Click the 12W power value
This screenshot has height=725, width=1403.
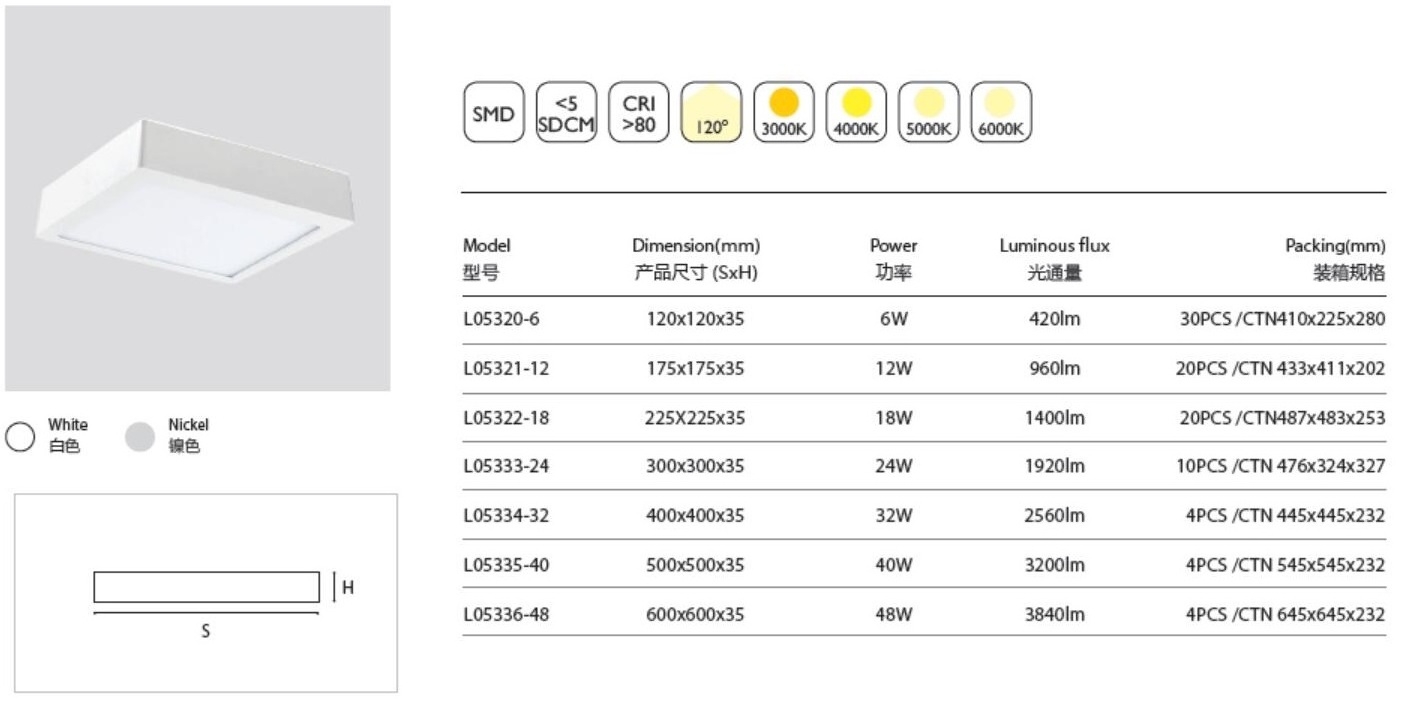point(894,369)
